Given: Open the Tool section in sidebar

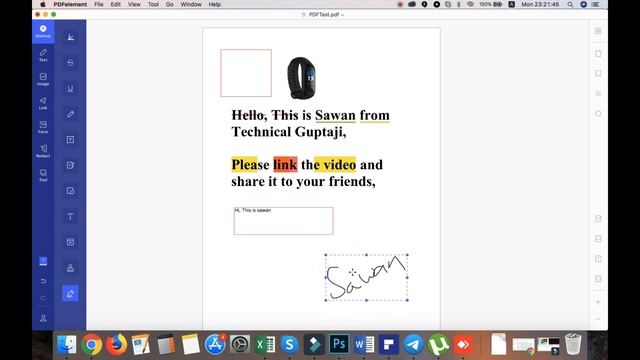Looking at the screenshot, I should [x=43, y=175].
